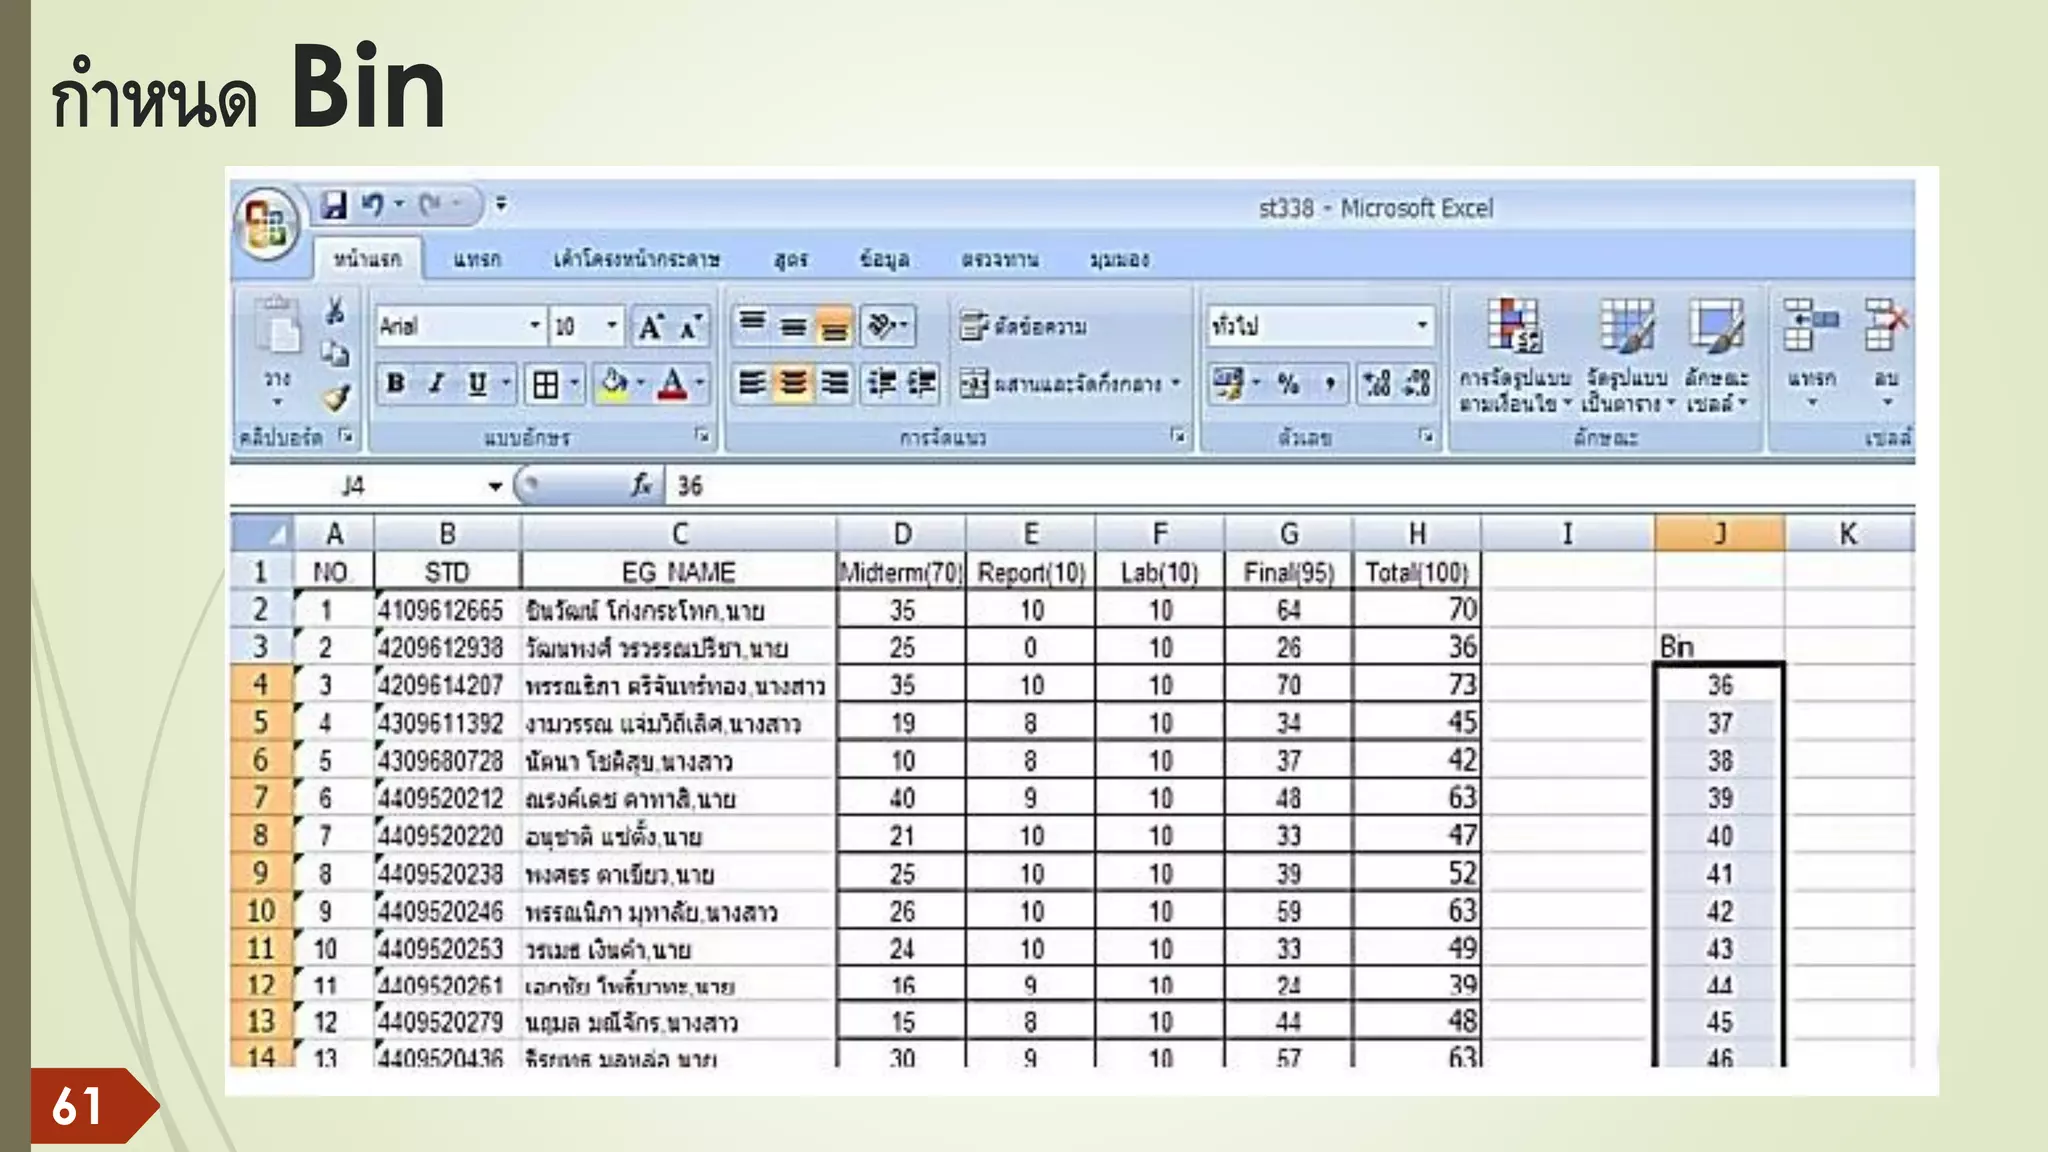Click the Format Painter brush icon

(x=336, y=398)
